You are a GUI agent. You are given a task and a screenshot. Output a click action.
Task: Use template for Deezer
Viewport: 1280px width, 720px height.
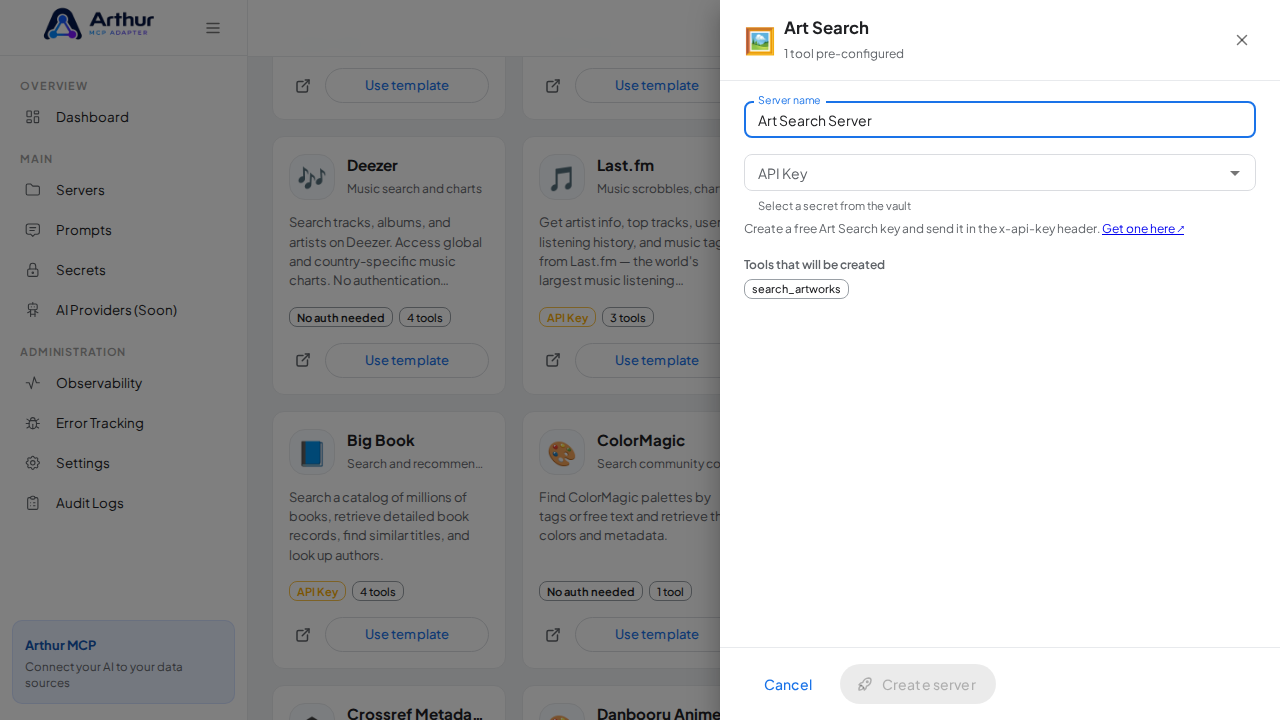[407, 360]
